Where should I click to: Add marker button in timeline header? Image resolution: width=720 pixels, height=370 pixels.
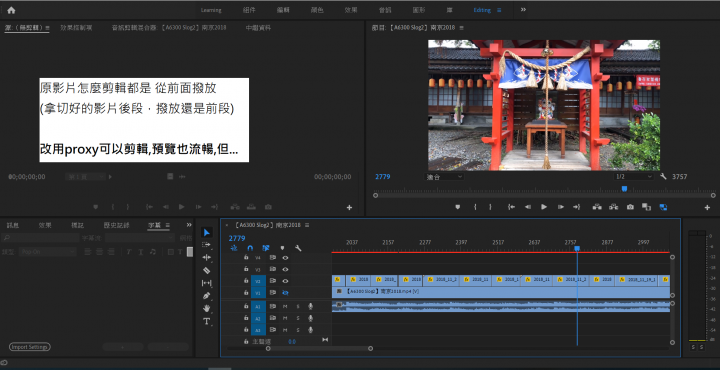282,248
